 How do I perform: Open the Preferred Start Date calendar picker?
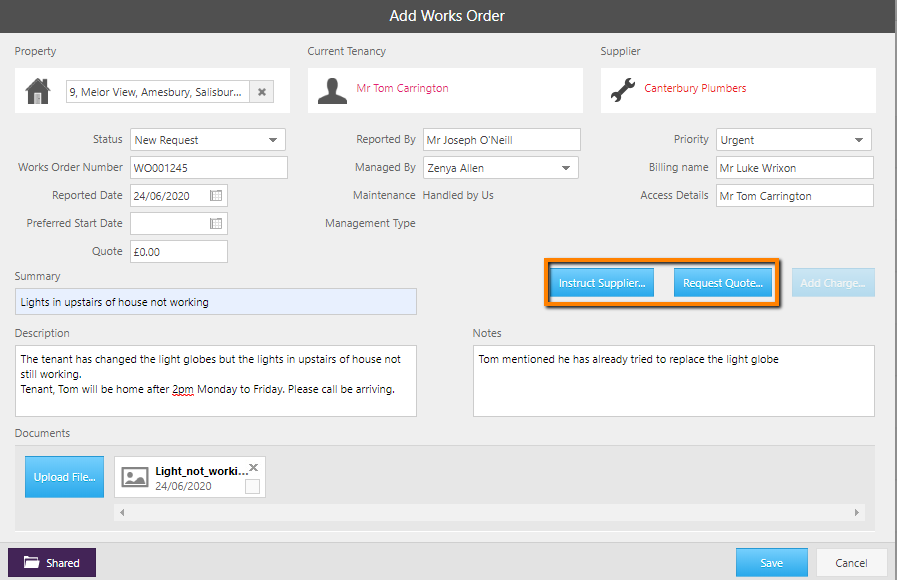(x=216, y=224)
